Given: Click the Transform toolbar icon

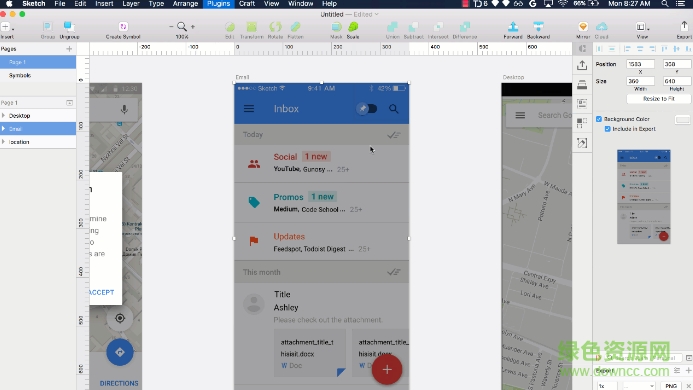Looking at the screenshot, I should click(251, 27).
